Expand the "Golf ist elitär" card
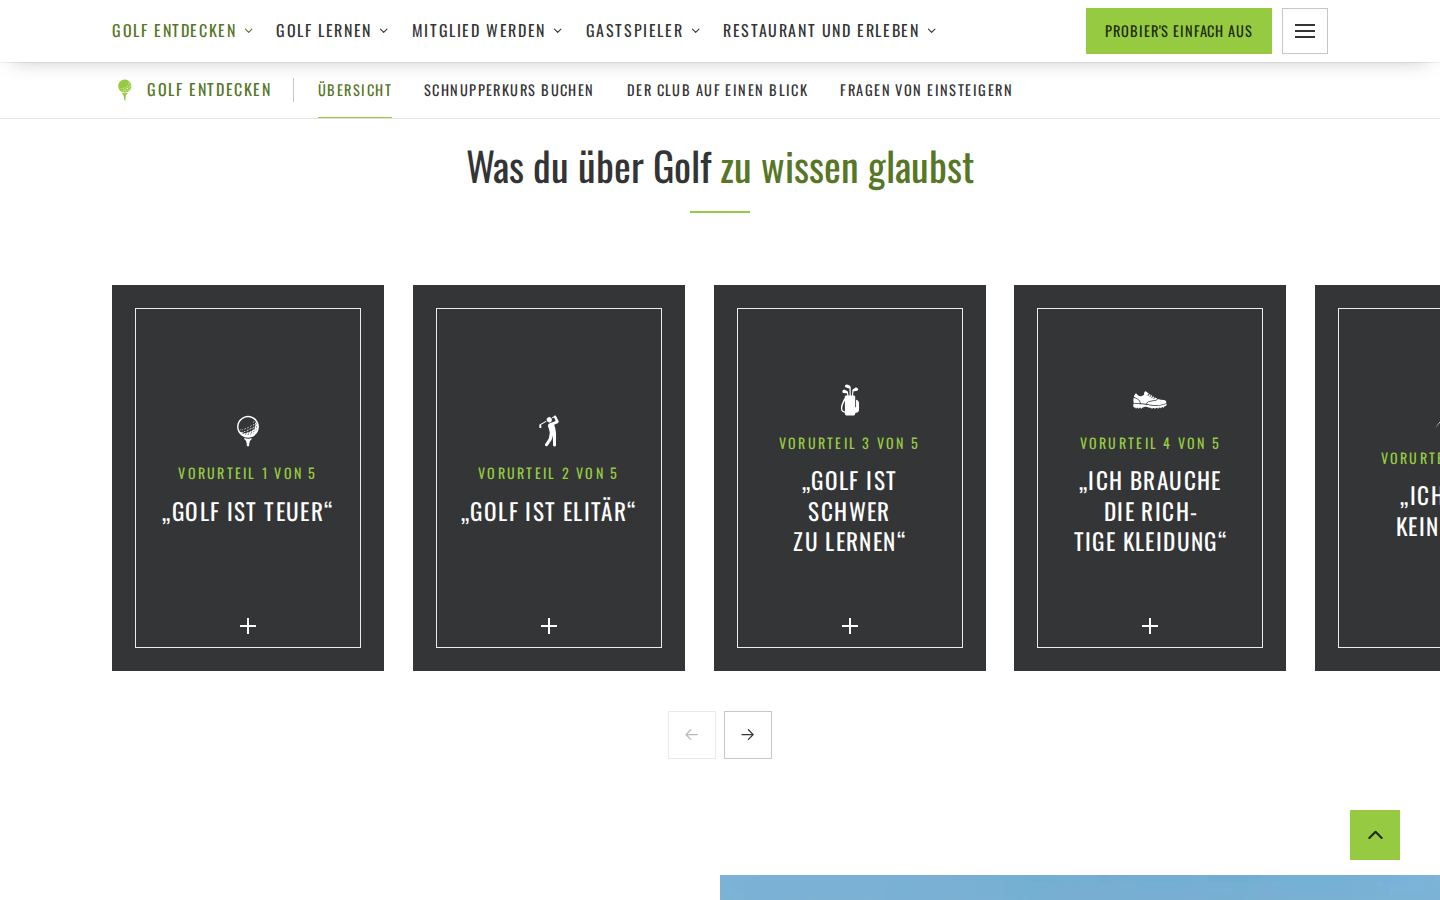This screenshot has height=900, width=1440. pyautogui.click(x=549, y=626)
